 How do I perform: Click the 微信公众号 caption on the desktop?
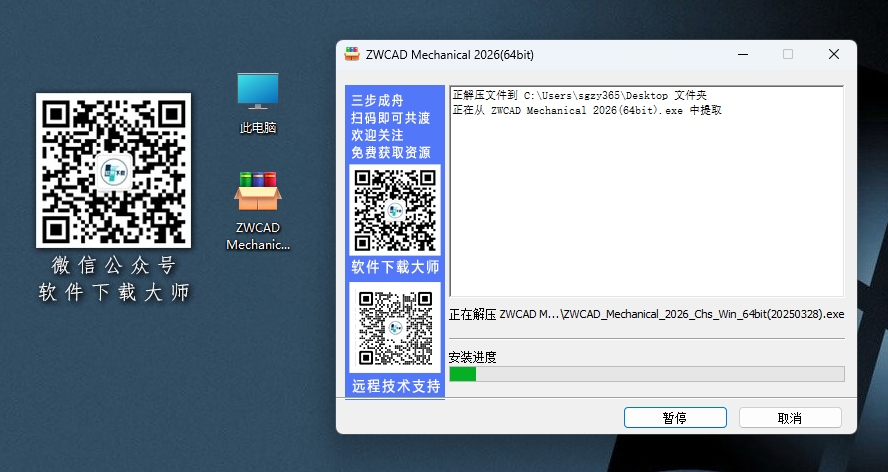[x=113, y=265]
